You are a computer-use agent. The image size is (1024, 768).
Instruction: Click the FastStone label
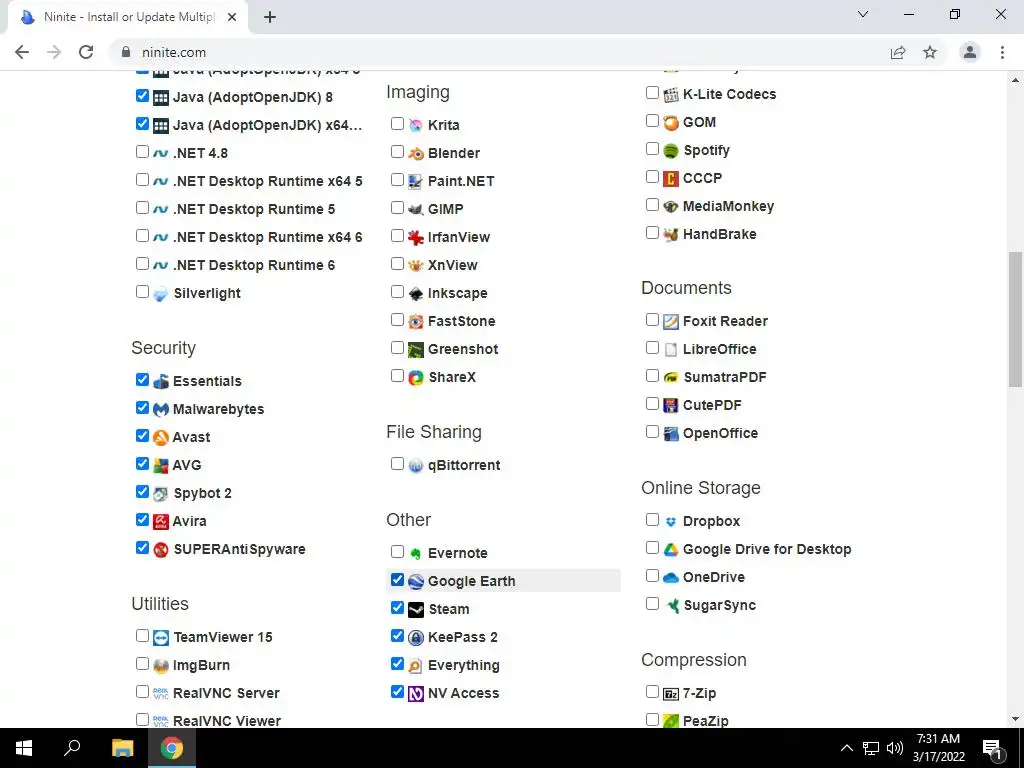462,321
